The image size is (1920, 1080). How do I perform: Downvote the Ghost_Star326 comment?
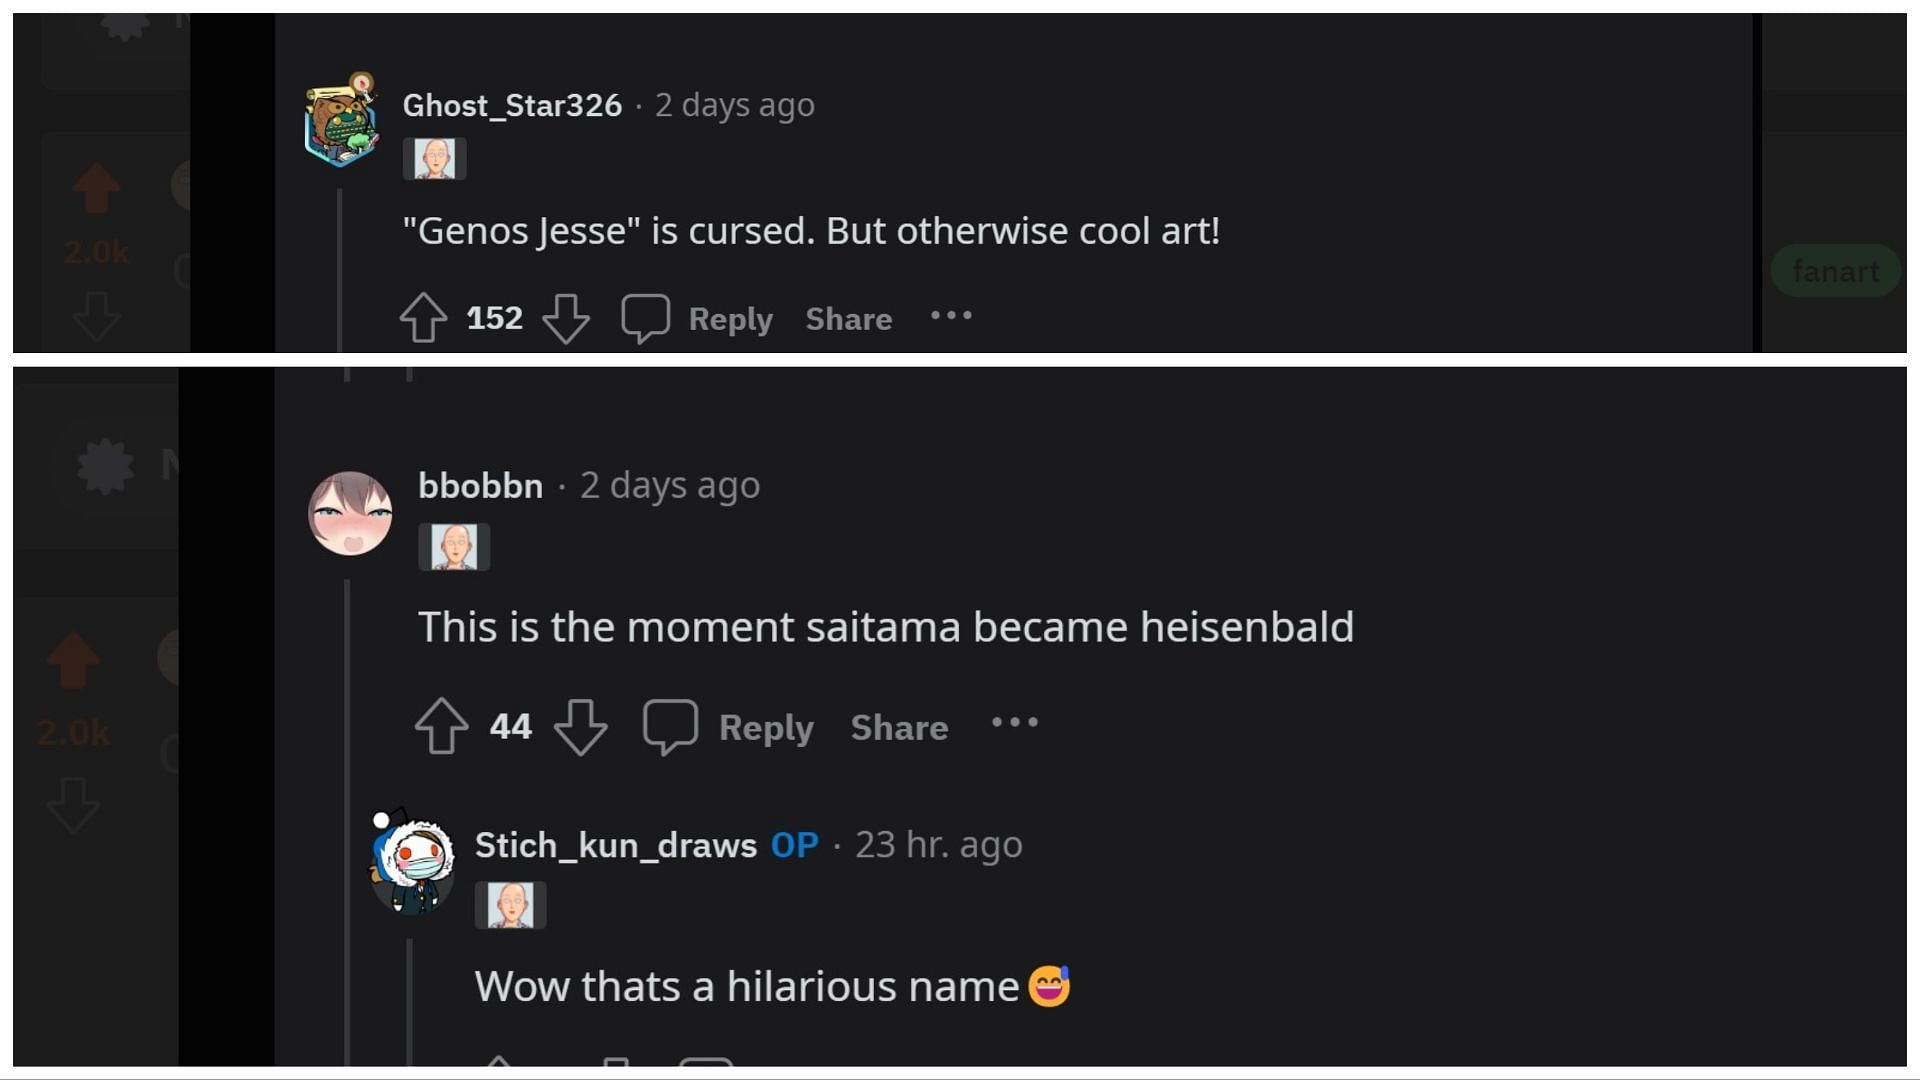tap(566, 318)
